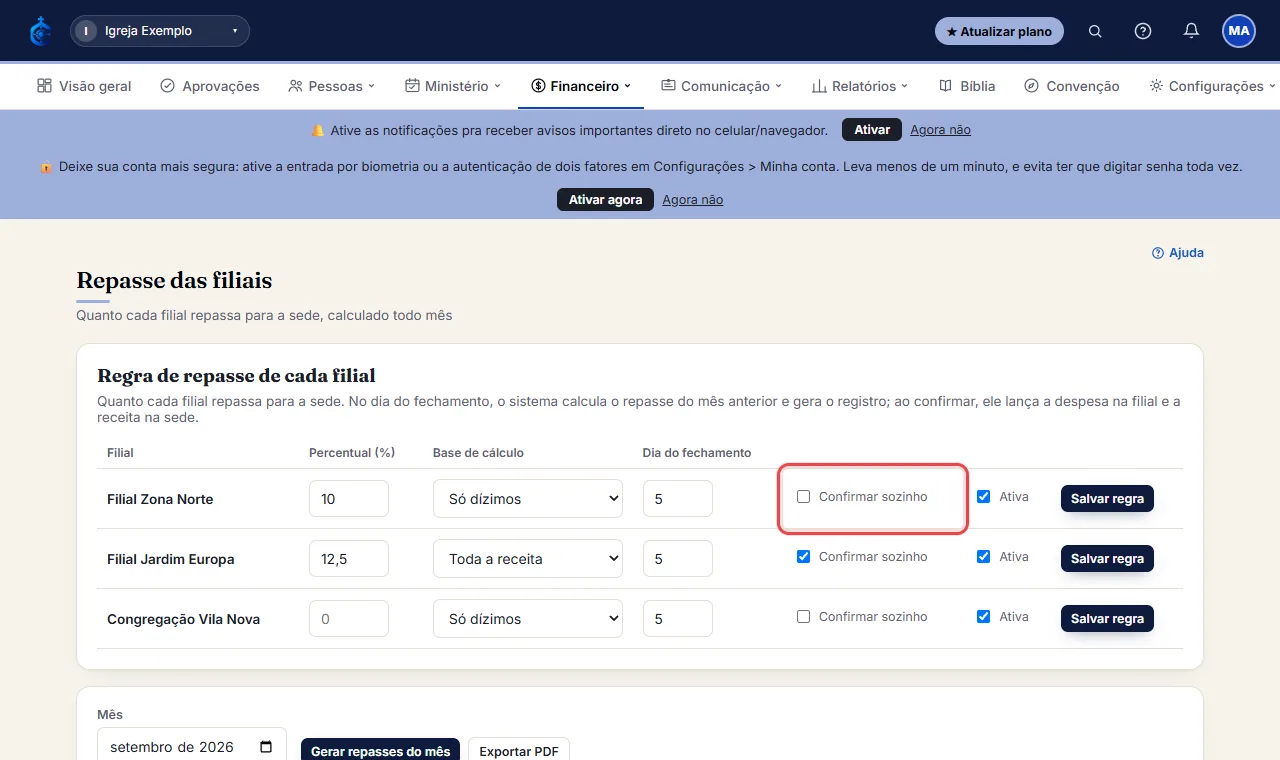The width and height of the screenshot is (1280, 760).
Task: Open the search magnifier icon
Action: coord(1095,31)
